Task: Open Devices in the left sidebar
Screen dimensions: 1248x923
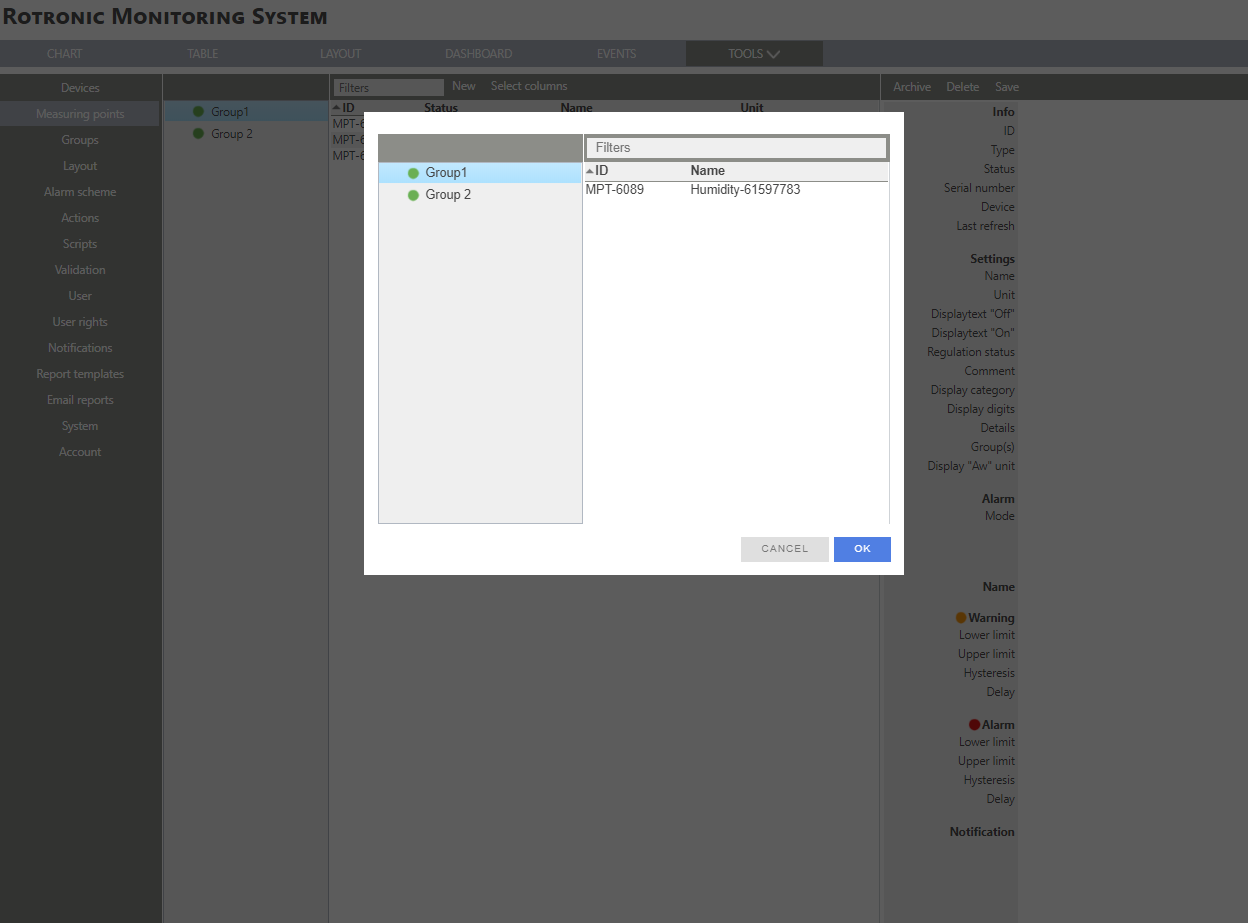Action: click(x=80, y=88)
